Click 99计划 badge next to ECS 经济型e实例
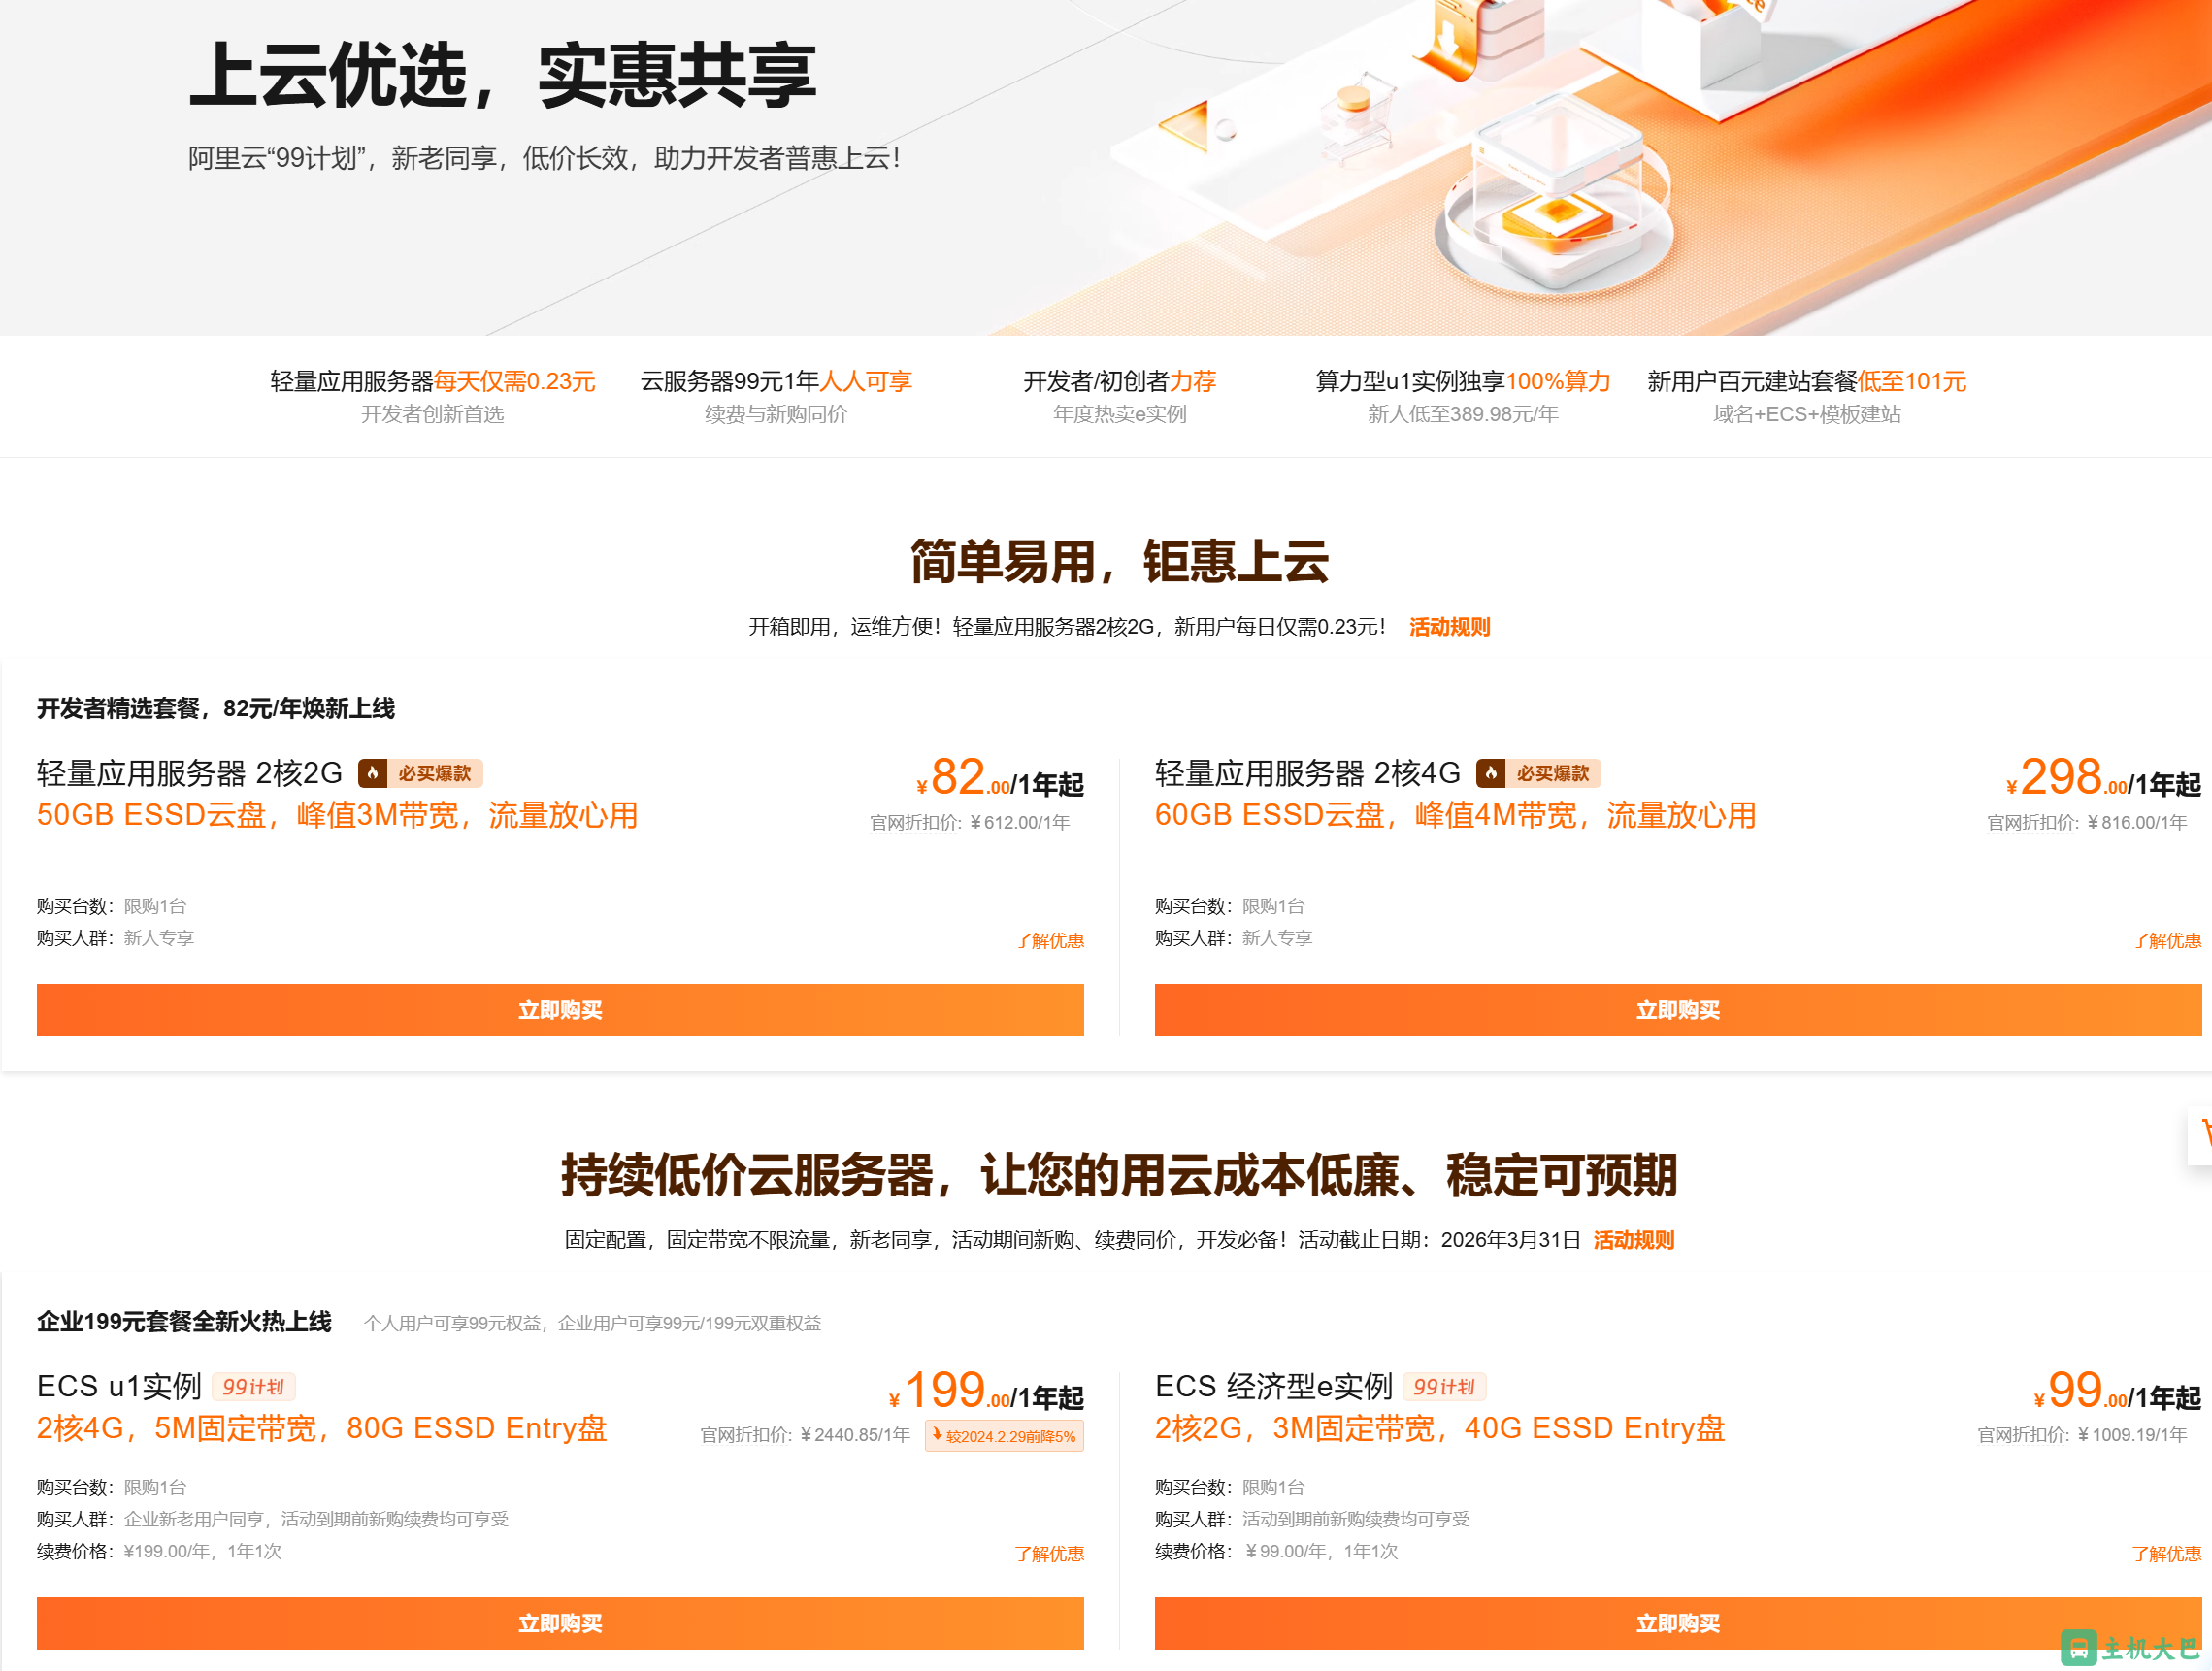This screenshot has height=1671, width=2212. pyautogui.click(x=1444, y=1387)
